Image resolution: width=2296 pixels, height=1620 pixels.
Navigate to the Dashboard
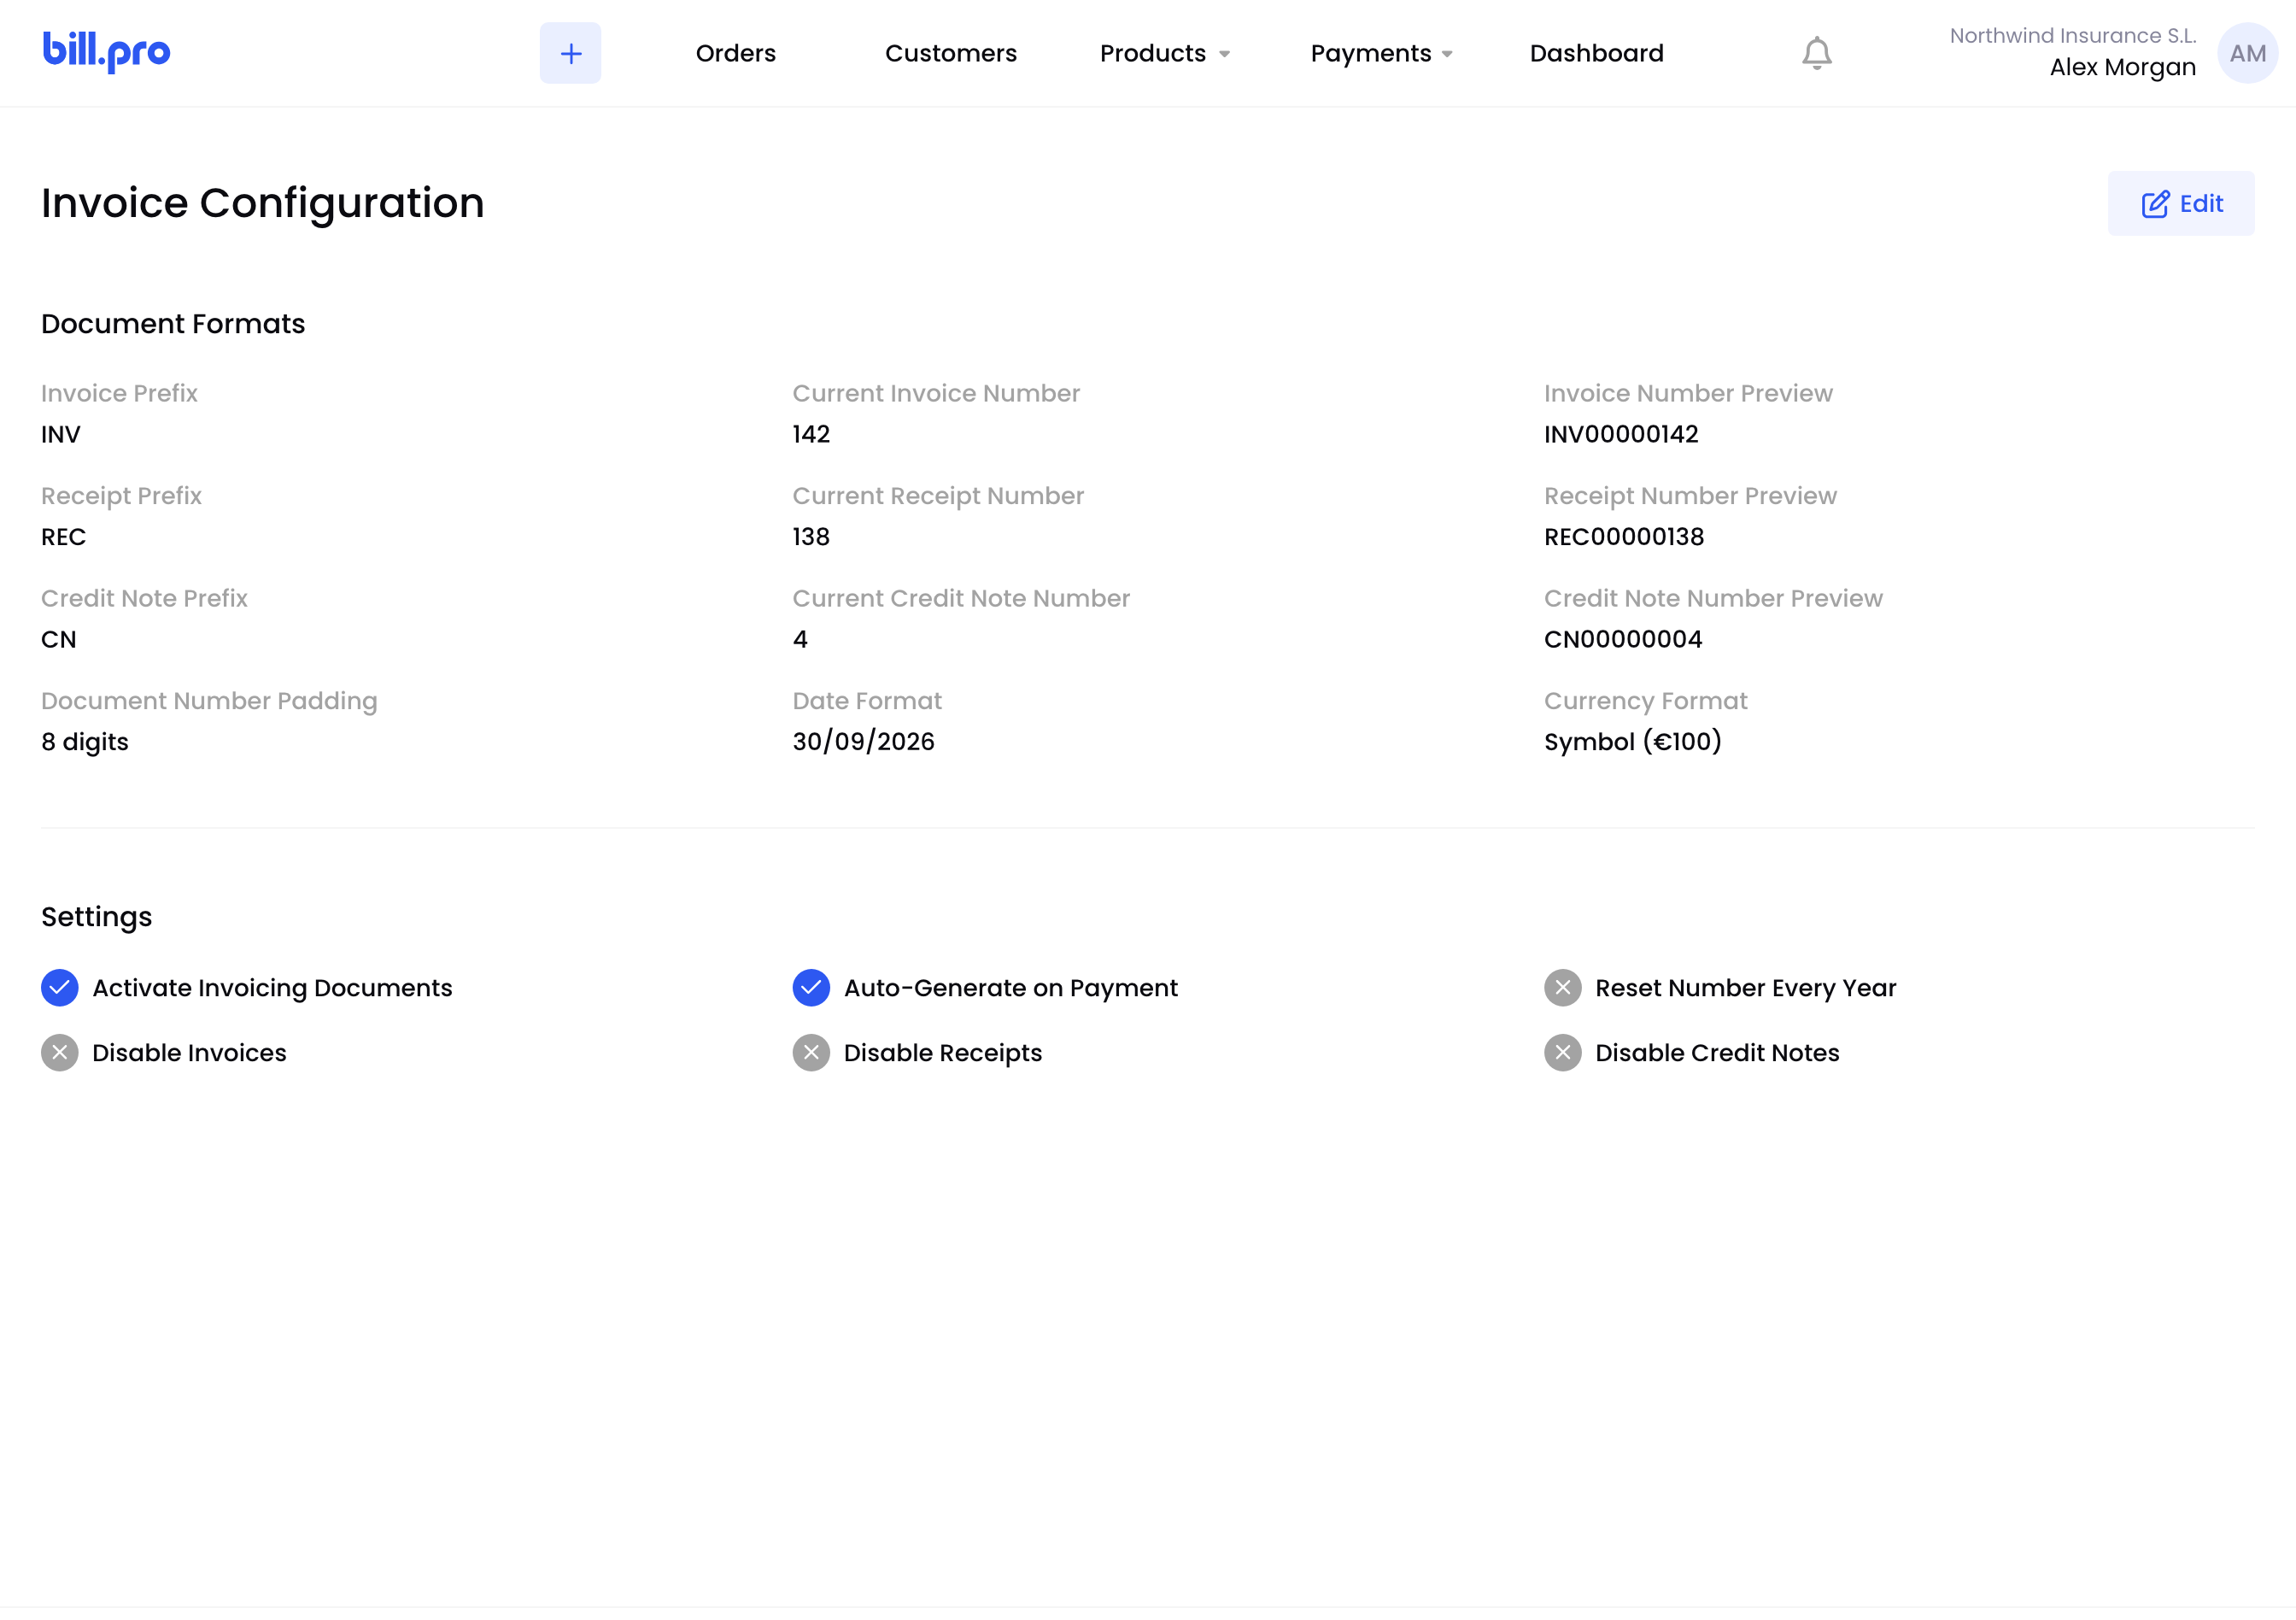pyautogui.click(x=1596, y=53)
